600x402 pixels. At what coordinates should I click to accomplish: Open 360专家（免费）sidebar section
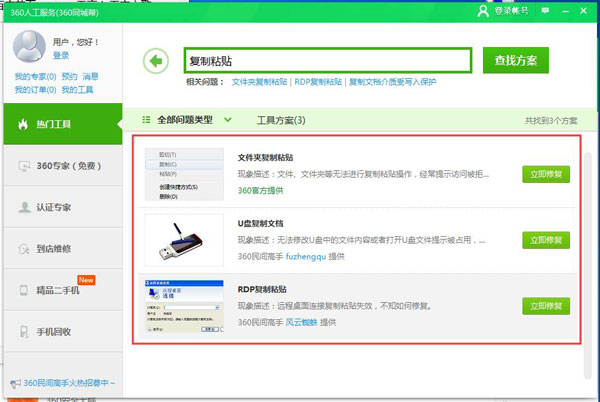(x=63, y=166)
